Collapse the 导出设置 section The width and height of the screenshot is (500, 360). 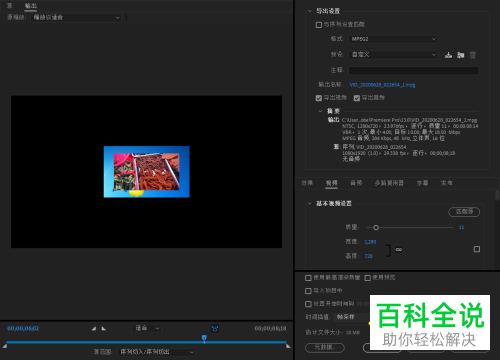(x=310, y=11)
